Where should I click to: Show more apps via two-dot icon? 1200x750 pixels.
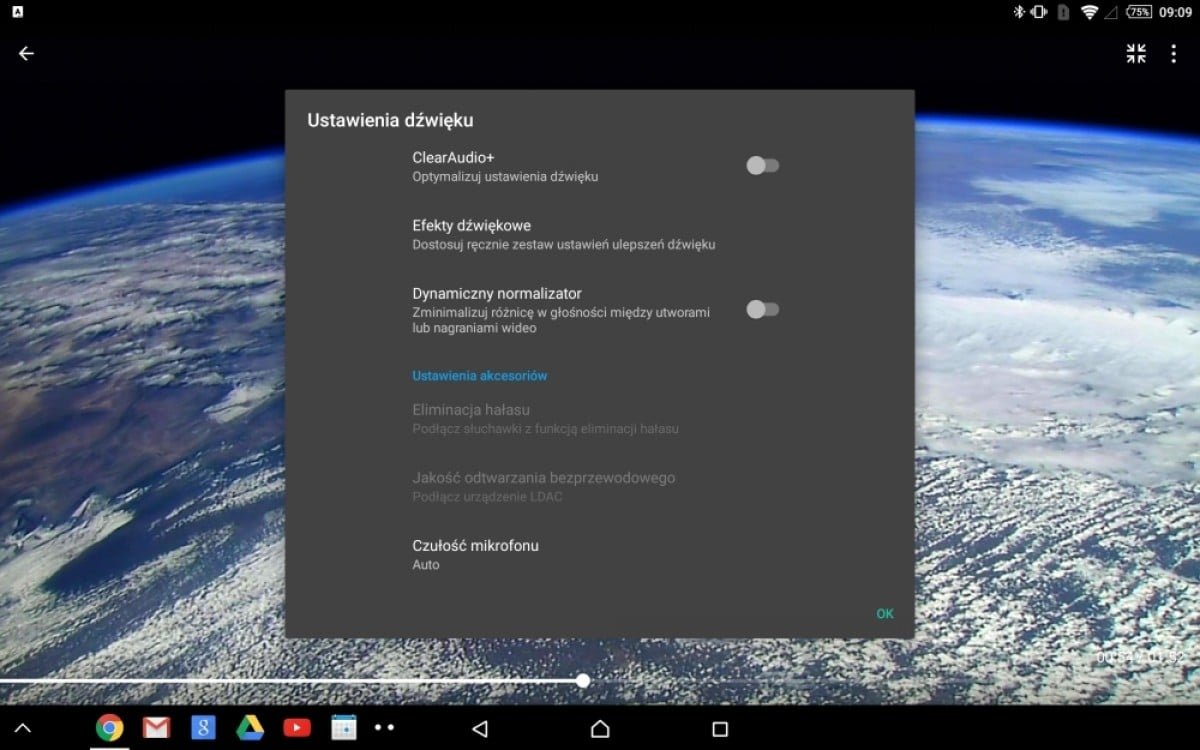click(384, 728)
